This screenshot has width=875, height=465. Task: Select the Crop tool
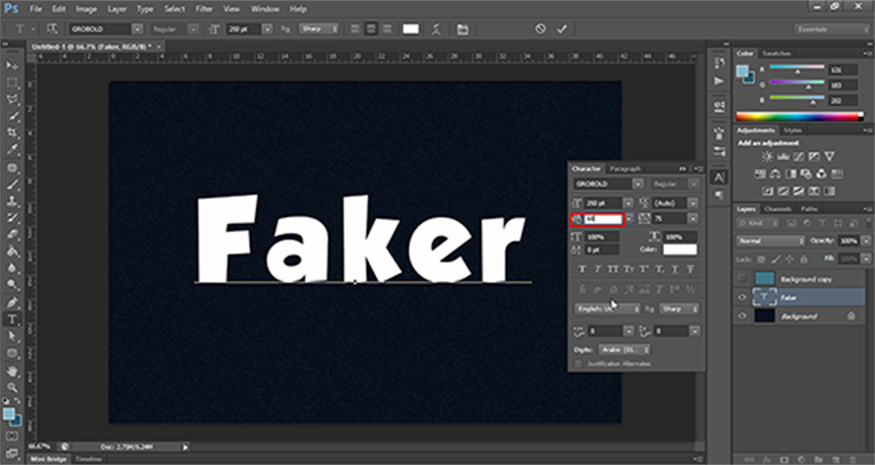click(12, 133)
